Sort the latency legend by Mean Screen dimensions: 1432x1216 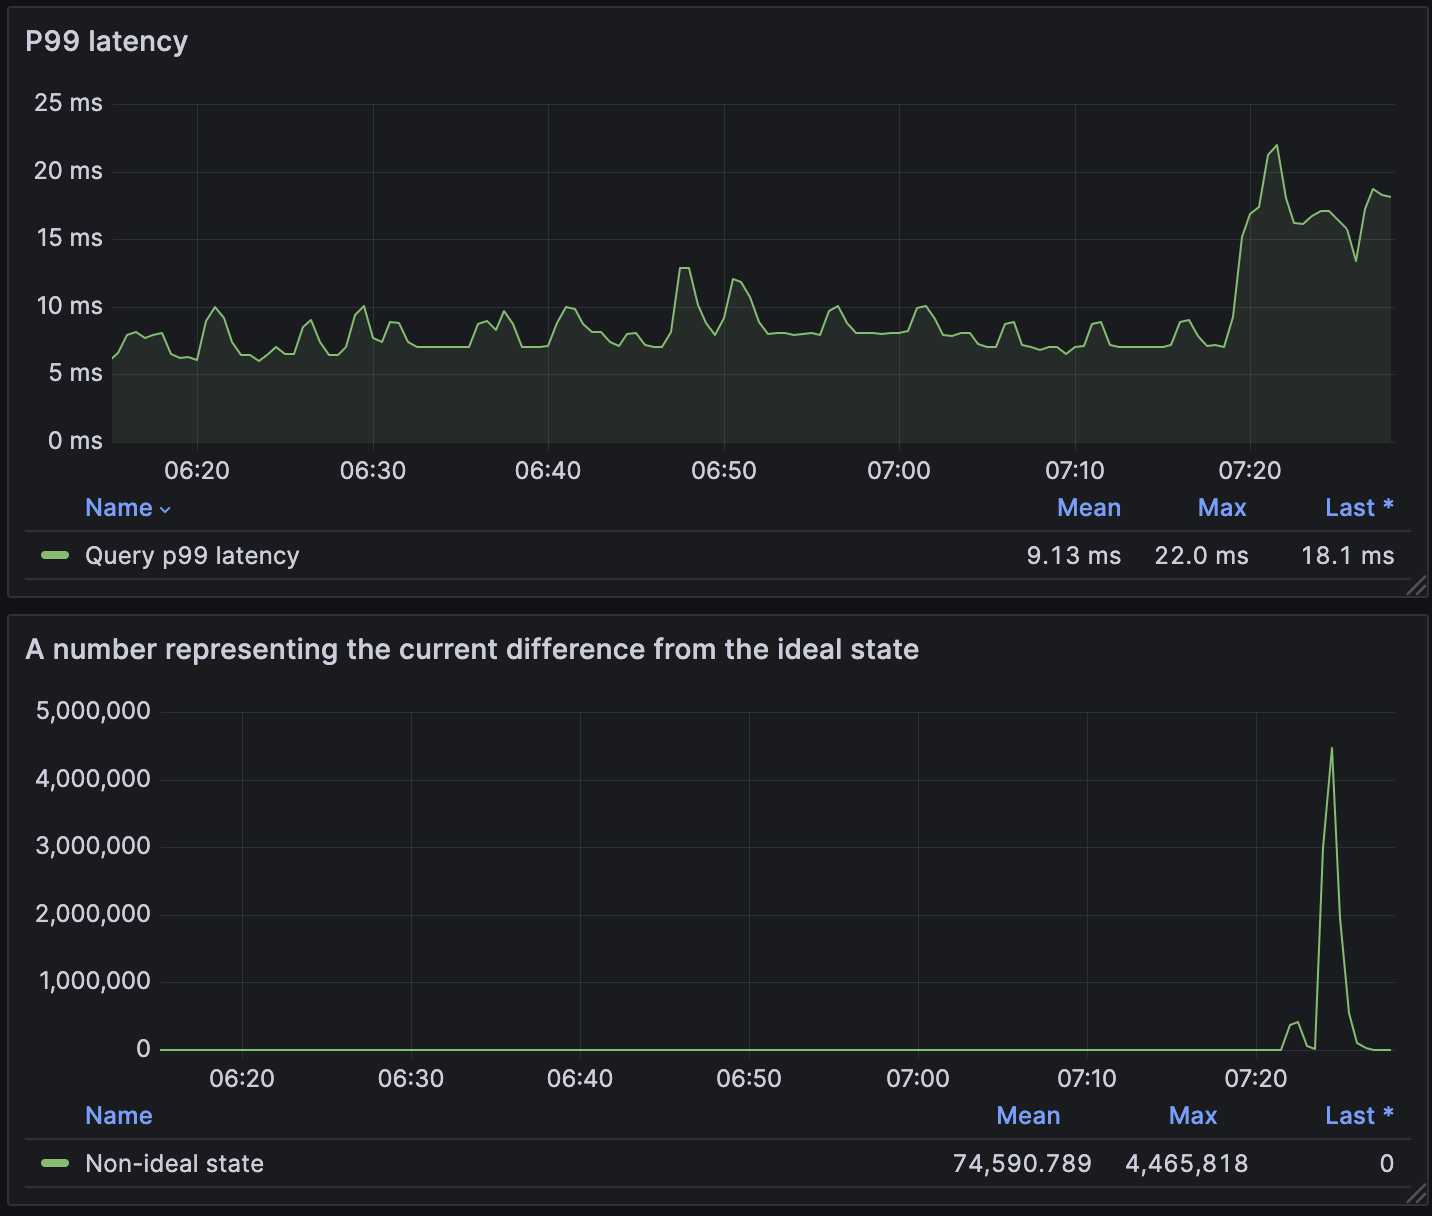click(1089, 507)
